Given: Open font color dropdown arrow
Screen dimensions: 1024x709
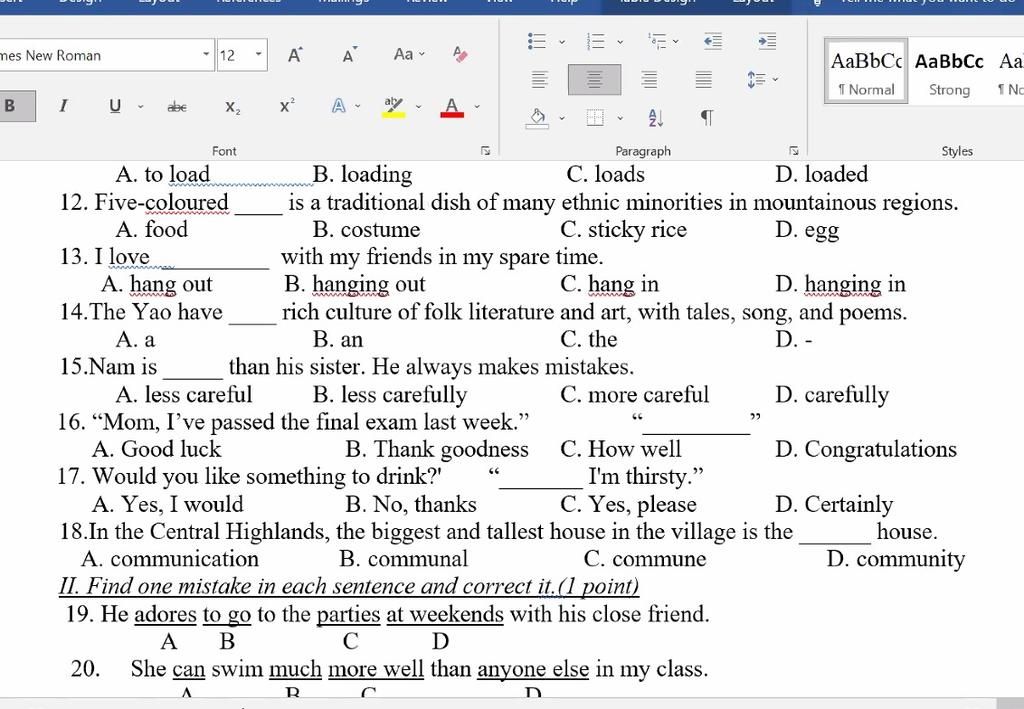Looking at the screenshot, I should coord(477,106).
